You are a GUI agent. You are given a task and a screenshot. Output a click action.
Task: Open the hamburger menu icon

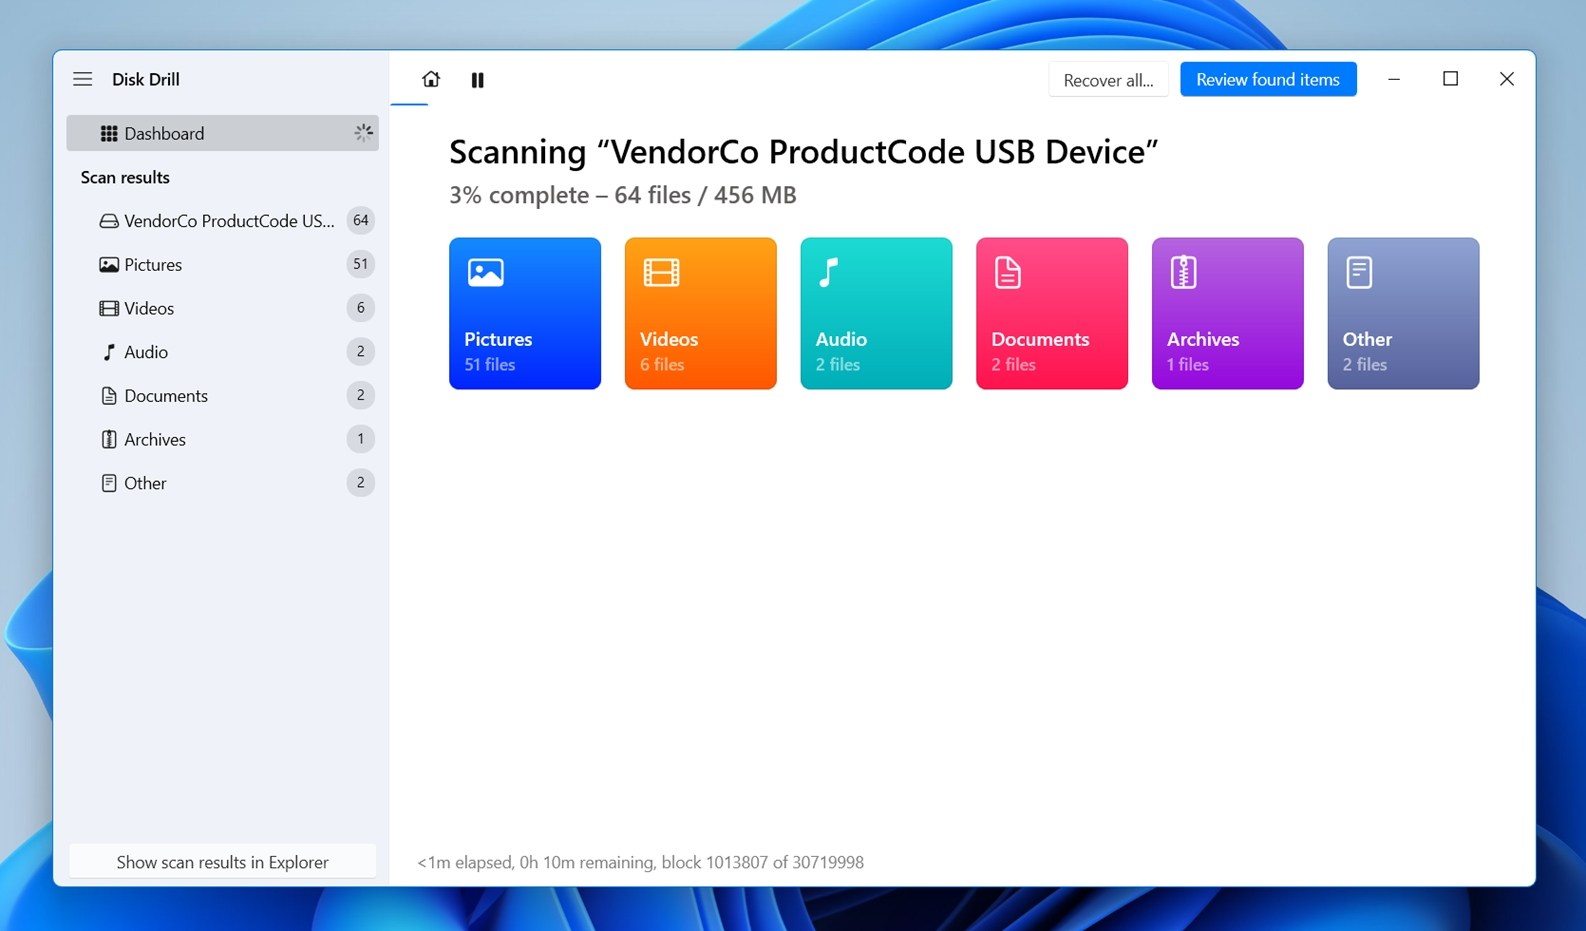[x=83, y=79]
